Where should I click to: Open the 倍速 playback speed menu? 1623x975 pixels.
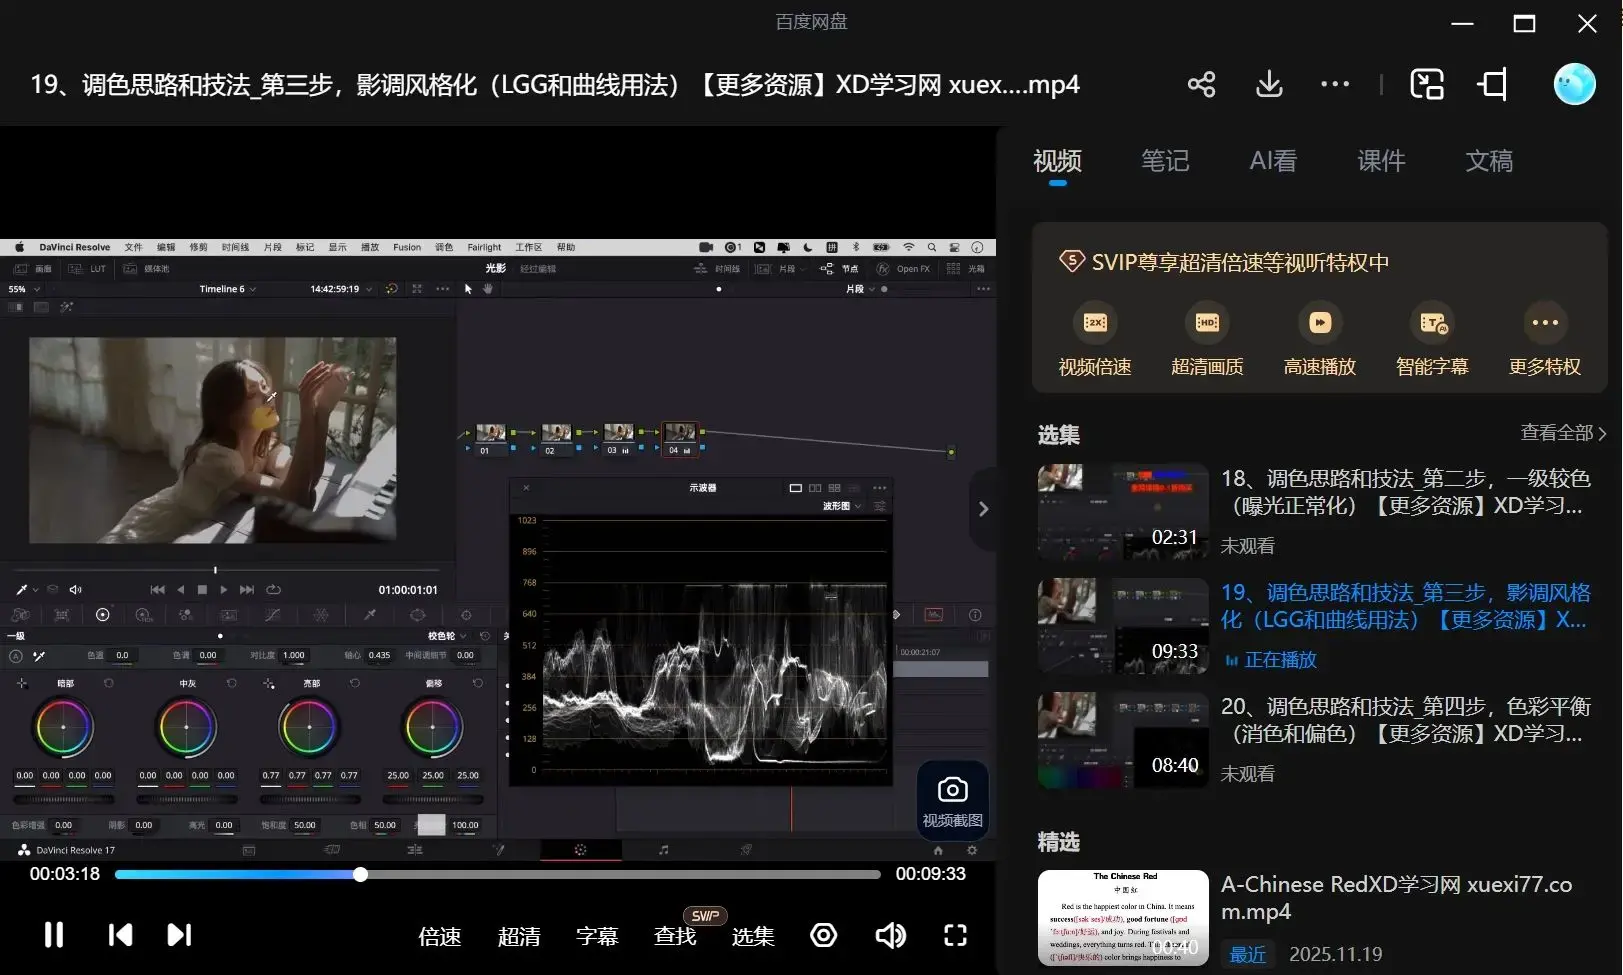tap(439, 936)
